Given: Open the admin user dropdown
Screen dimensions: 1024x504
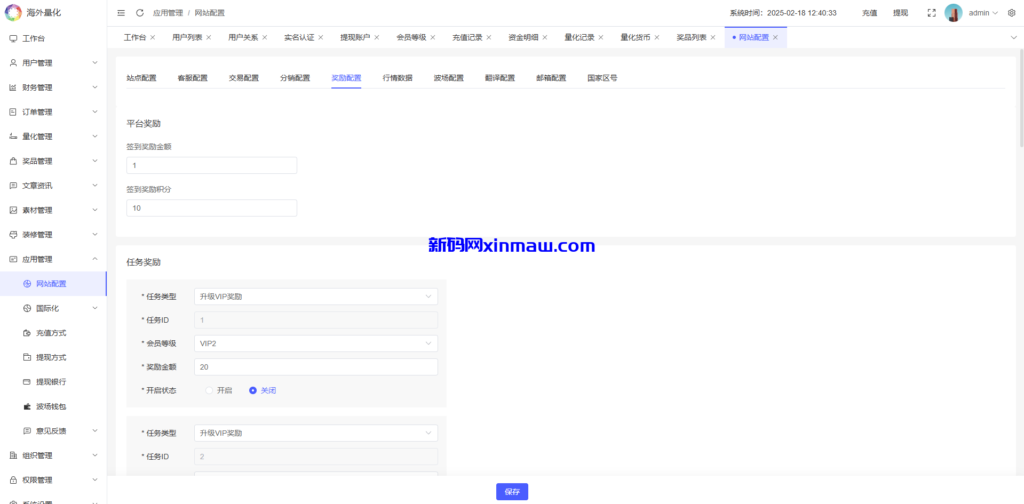Looking at the screenshot, I should (983, 13).
